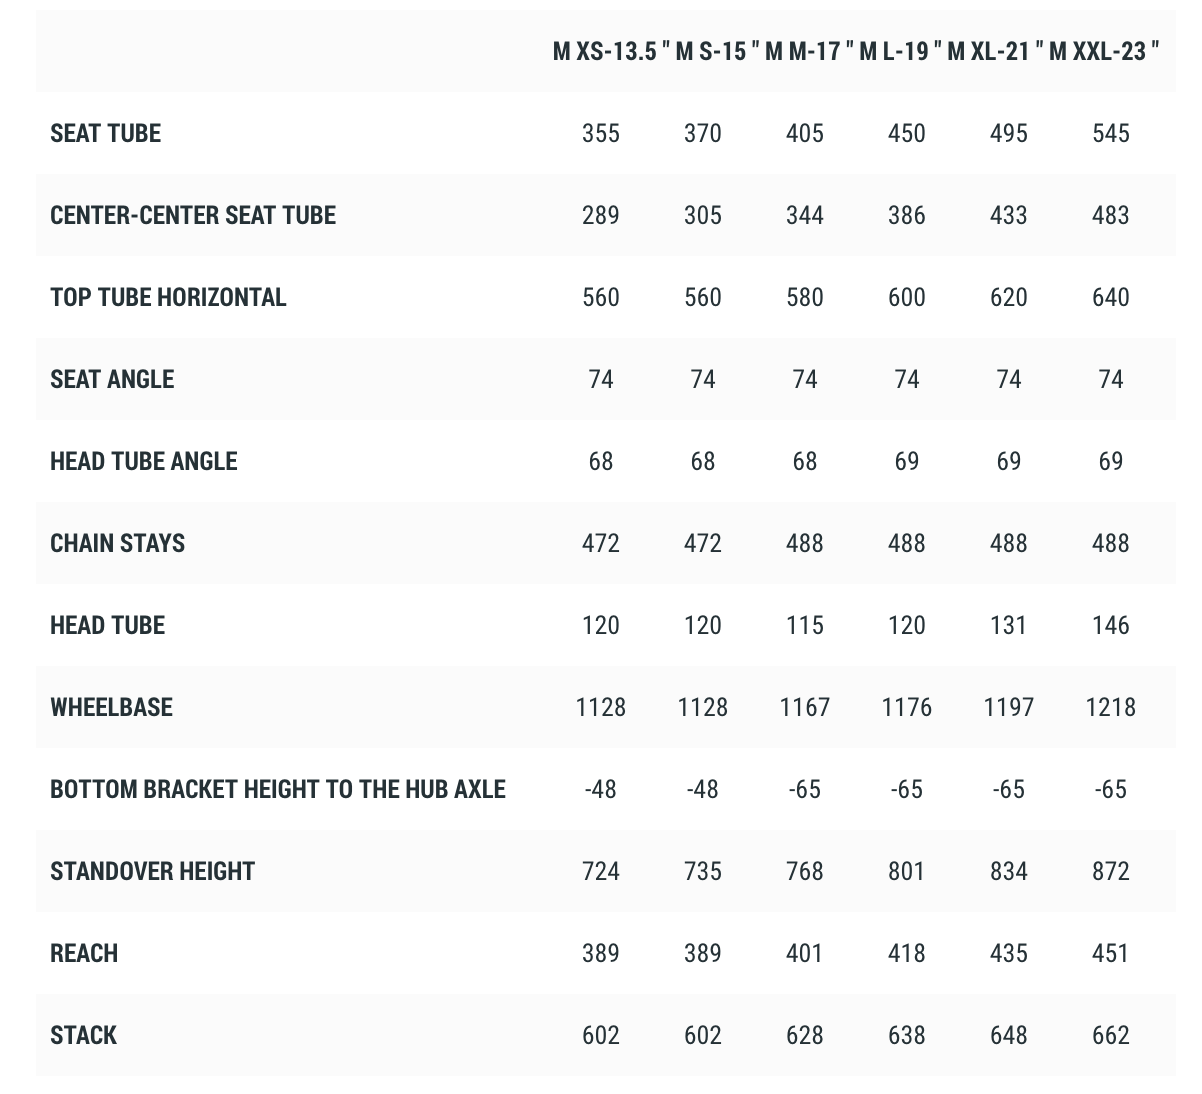The image size is (1202, 1094).
Task: Select wheelbase value 1176
Action: [907, 707]
